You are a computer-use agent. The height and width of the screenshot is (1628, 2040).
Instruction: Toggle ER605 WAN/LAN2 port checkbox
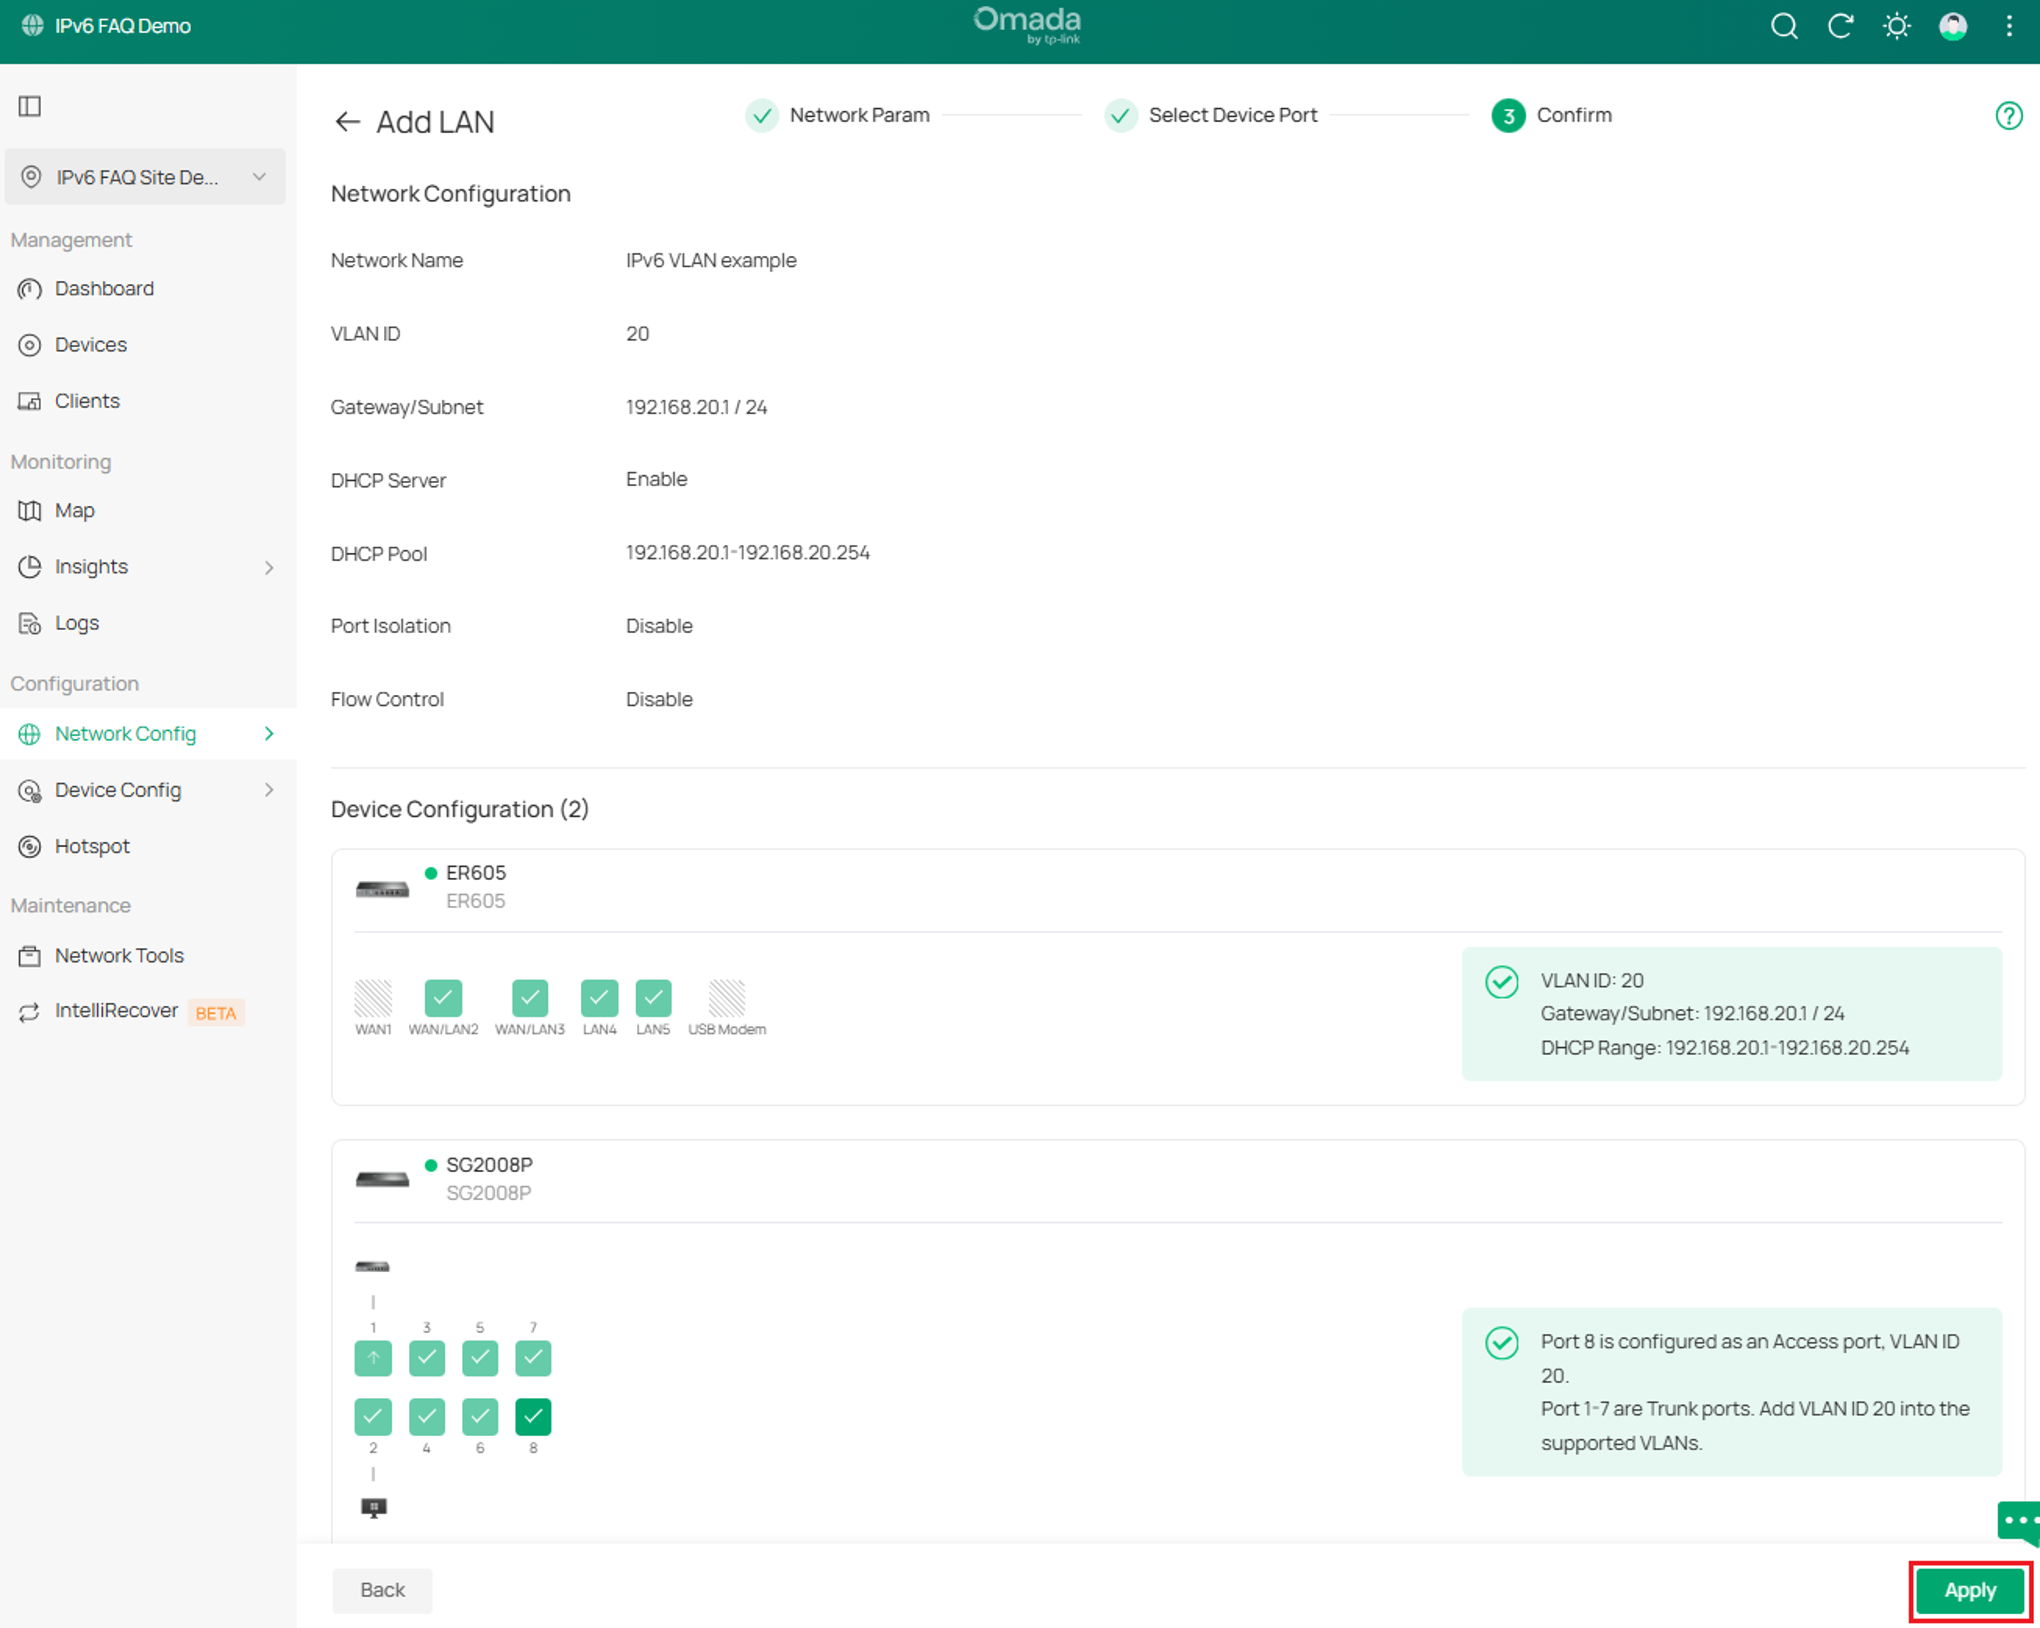[443, 997]
